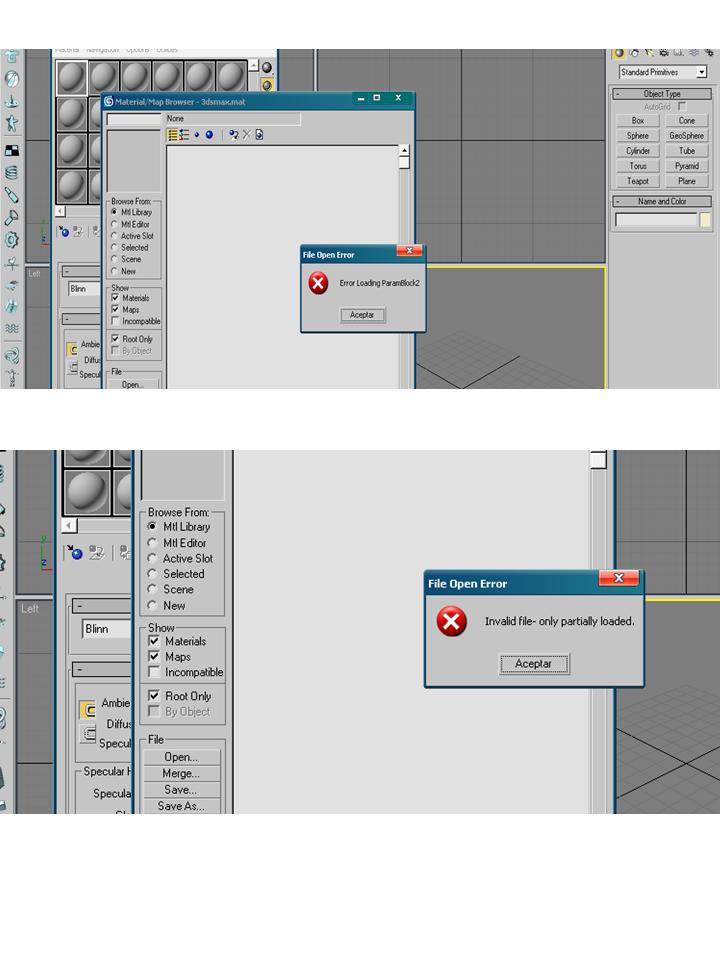The width and height of the screenshot is (720, 960).
Task: Select View List icon in browser toolbar
Action: [x=173, y=135]
